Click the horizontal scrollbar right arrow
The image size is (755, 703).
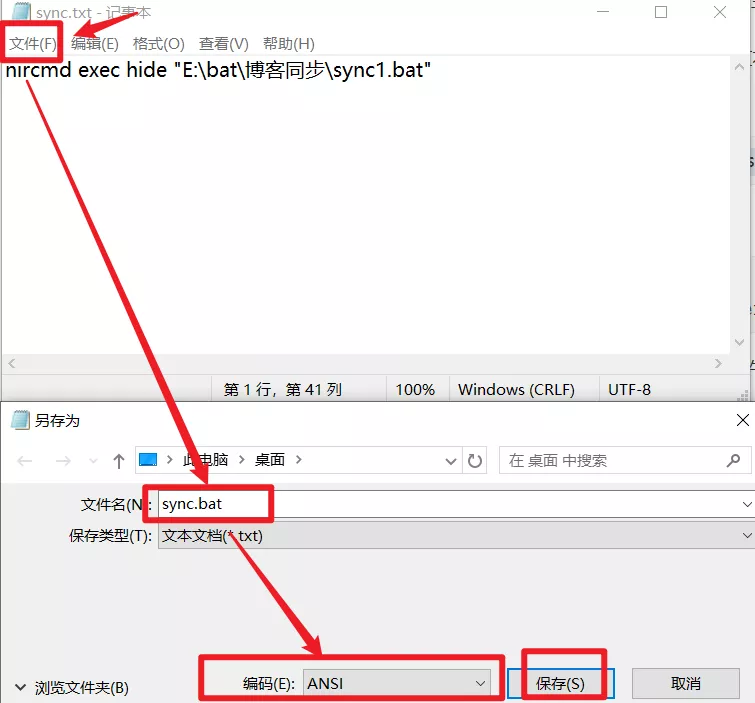click(x=718, y=364)
